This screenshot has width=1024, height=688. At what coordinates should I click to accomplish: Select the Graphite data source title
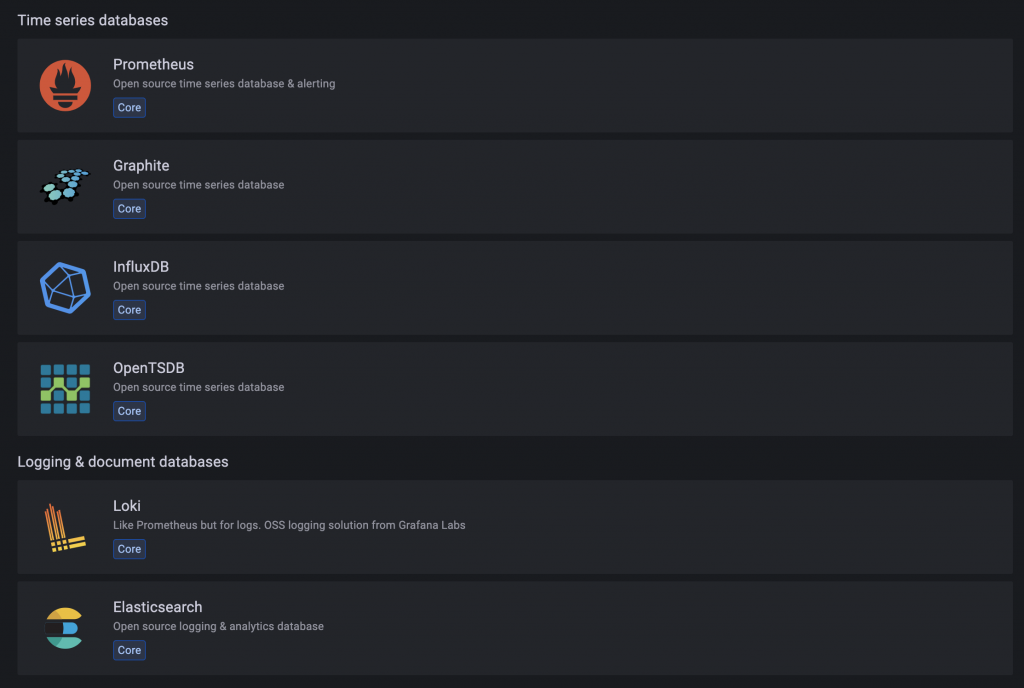tap(141, 165)
